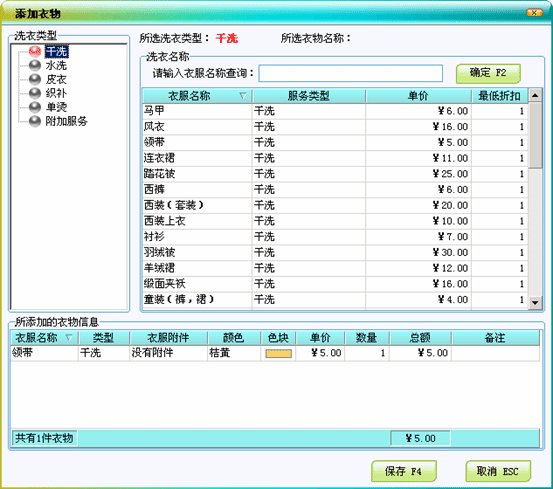
Task: Sort by 衣服名称 column arrow in upper table
Action: (243, 96)
